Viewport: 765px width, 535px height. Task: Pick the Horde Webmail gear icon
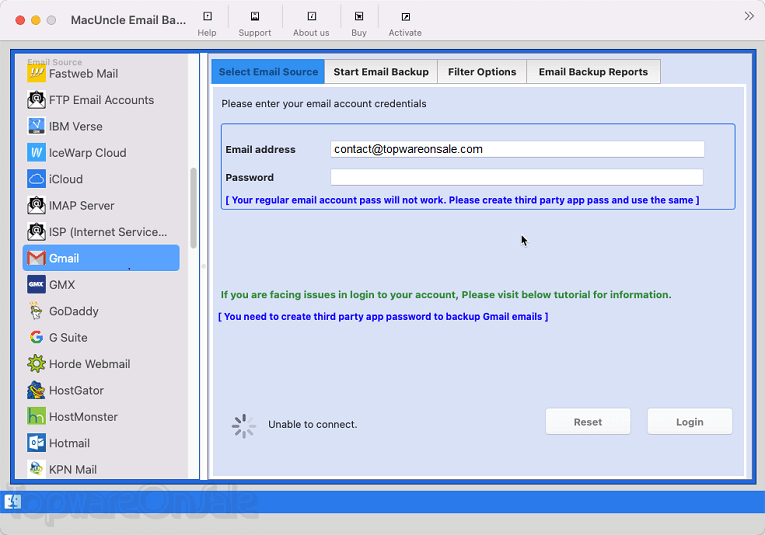pyautogui.click(x=36, y=364)
